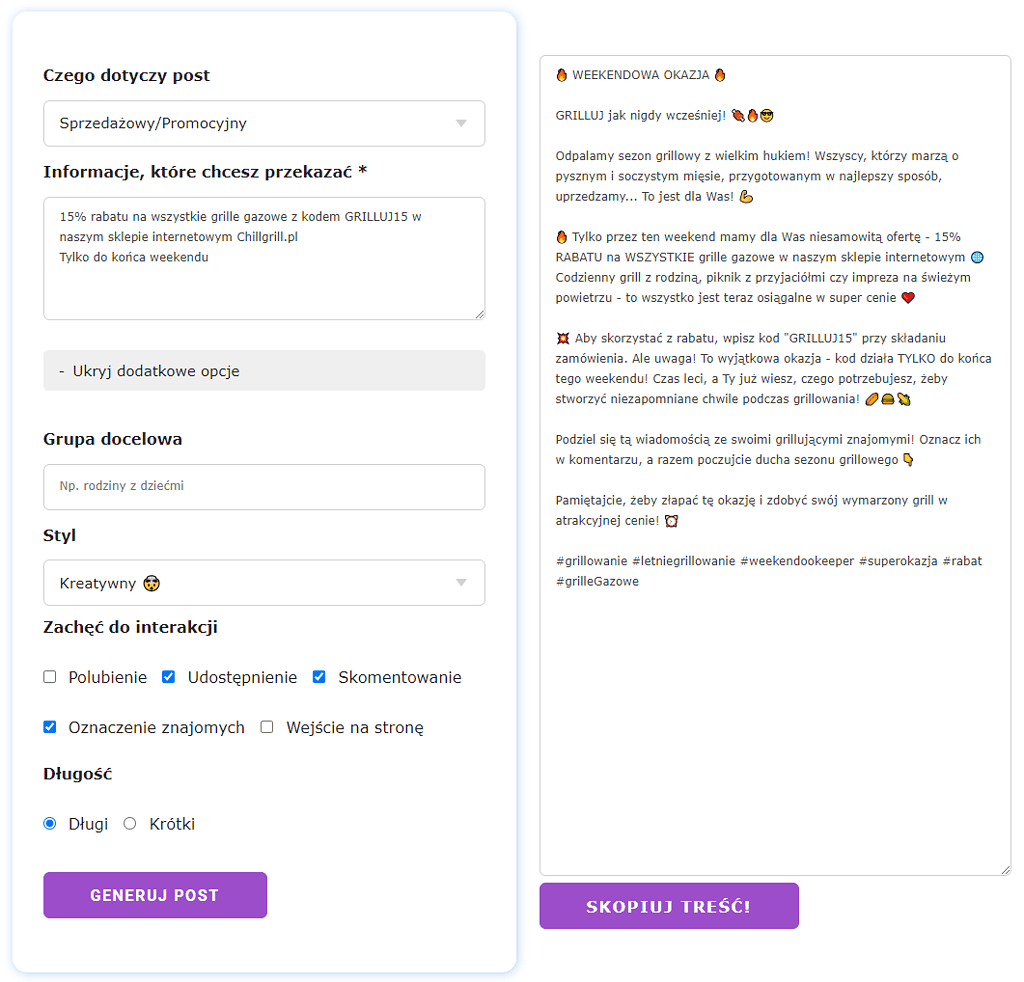Click the red heart emoji in post
1024x982 pixels.
(908, 298)
